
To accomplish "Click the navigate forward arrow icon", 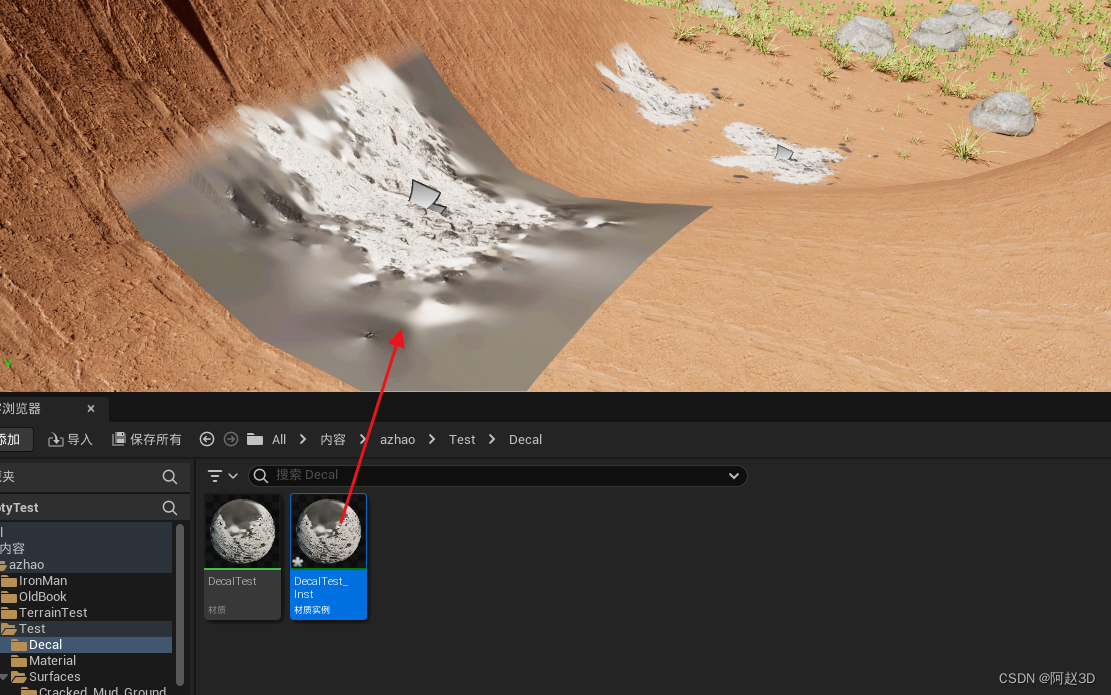I will pos(231,439).
